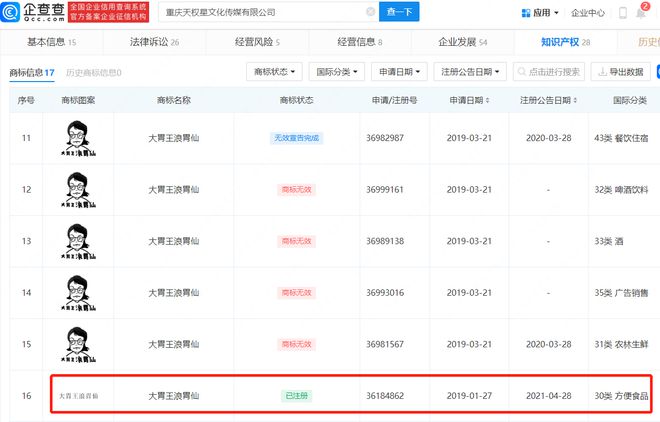
Task: Switch to 企业发展 tab
Action: pyautogui.click(x=463, y=42)
